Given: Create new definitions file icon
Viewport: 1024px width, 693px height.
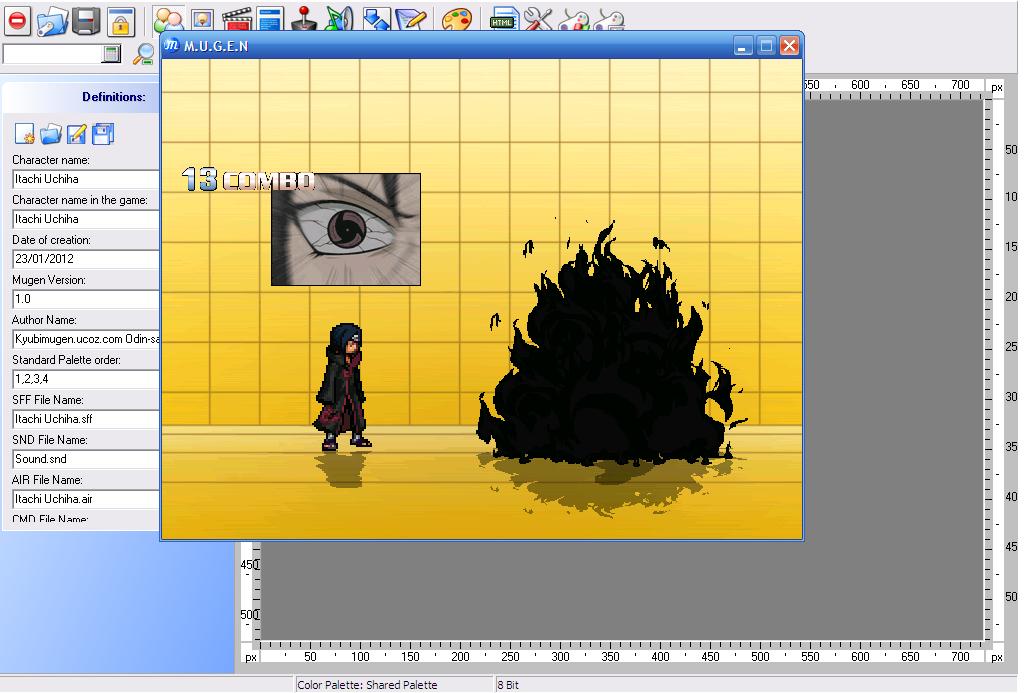Looking at the screenshot, I should point(25,134).
